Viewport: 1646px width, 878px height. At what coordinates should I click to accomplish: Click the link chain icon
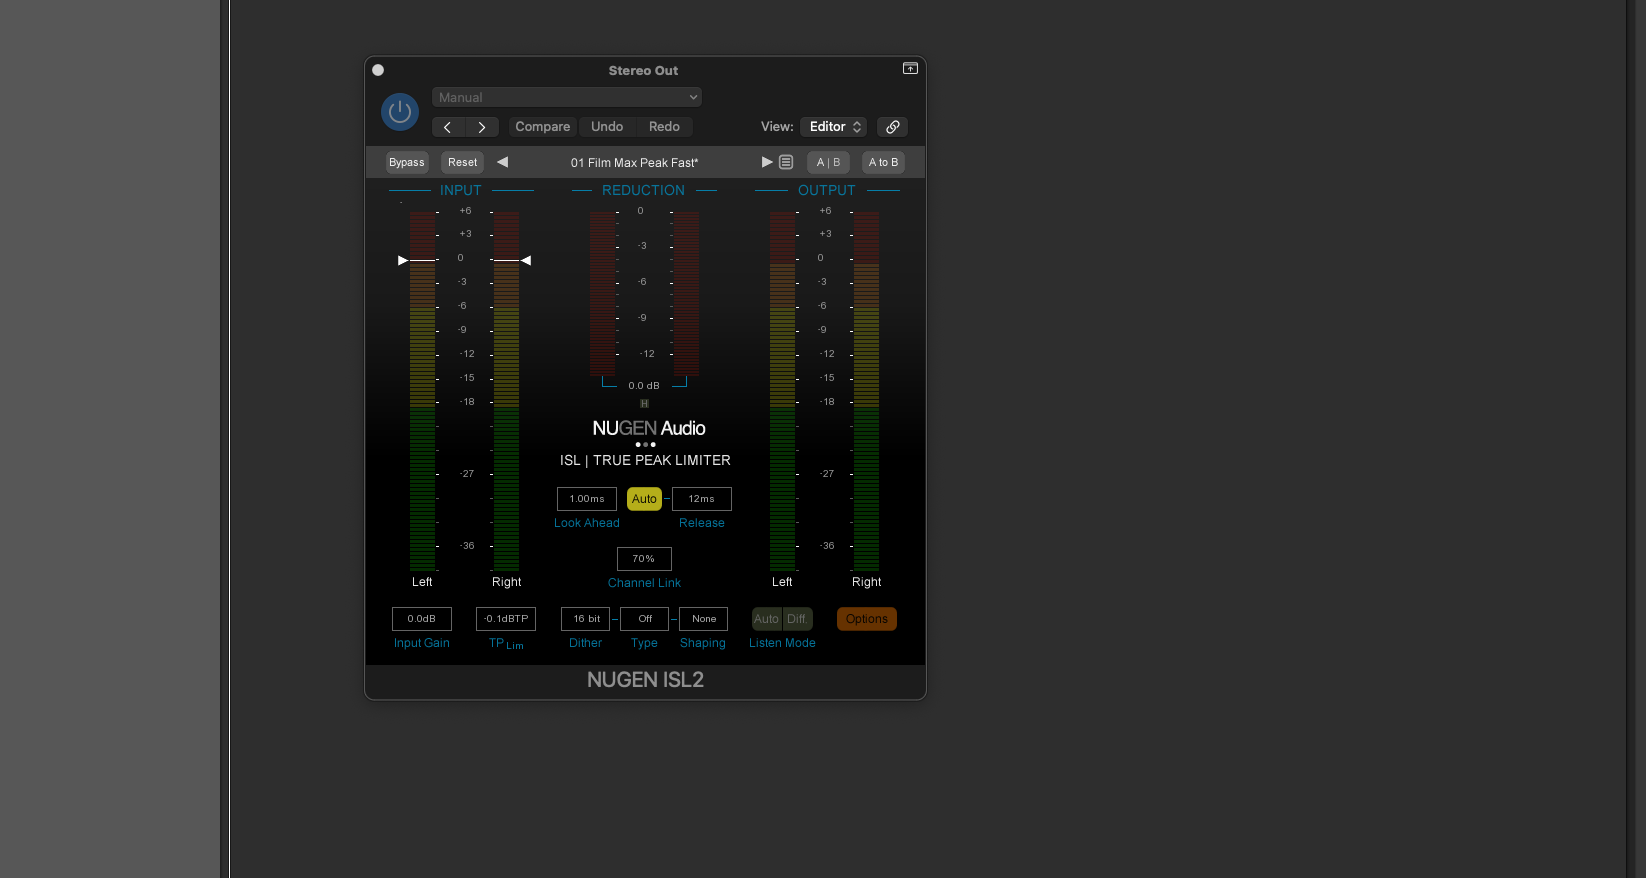893,127
